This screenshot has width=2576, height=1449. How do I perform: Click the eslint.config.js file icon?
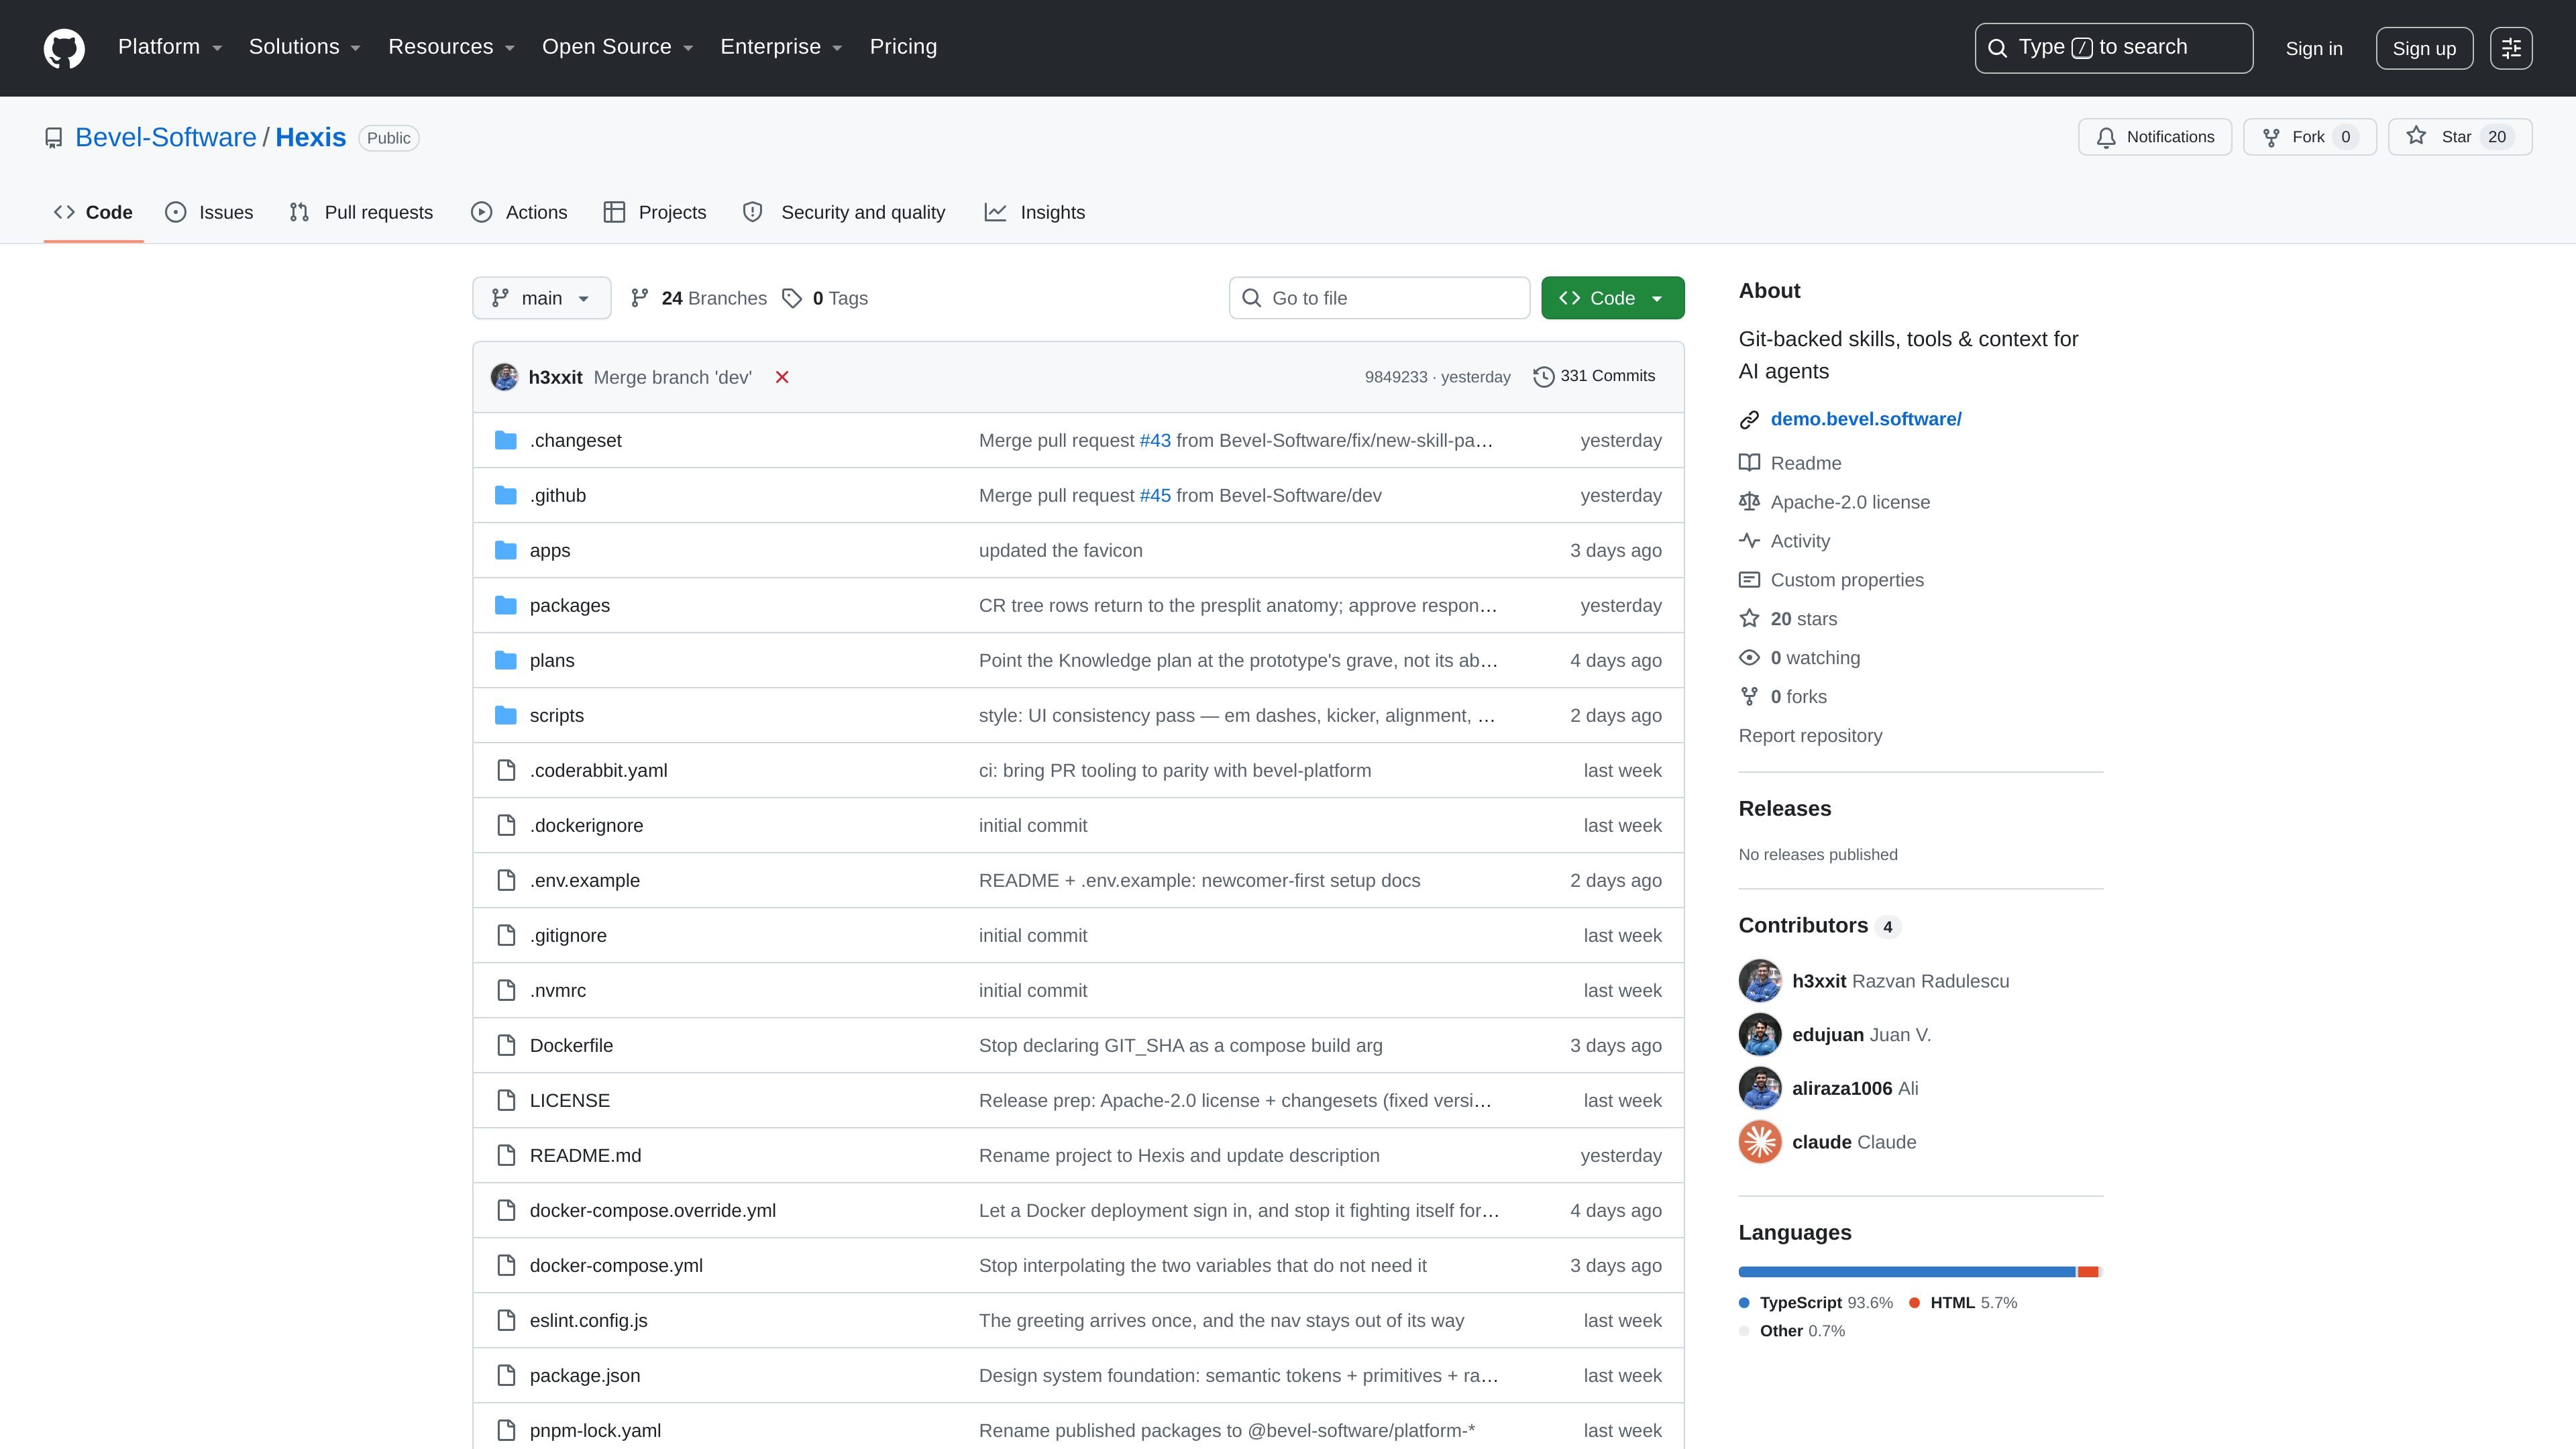point(506,1320)
